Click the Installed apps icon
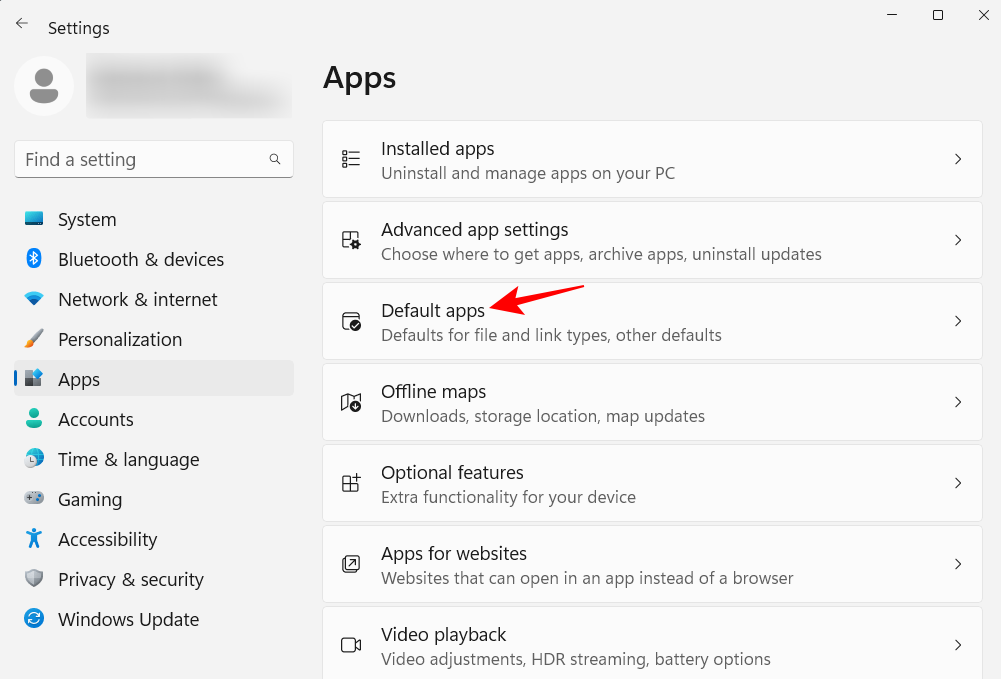The width and height of the screenshot is (1001, 679). click(350, 159)
